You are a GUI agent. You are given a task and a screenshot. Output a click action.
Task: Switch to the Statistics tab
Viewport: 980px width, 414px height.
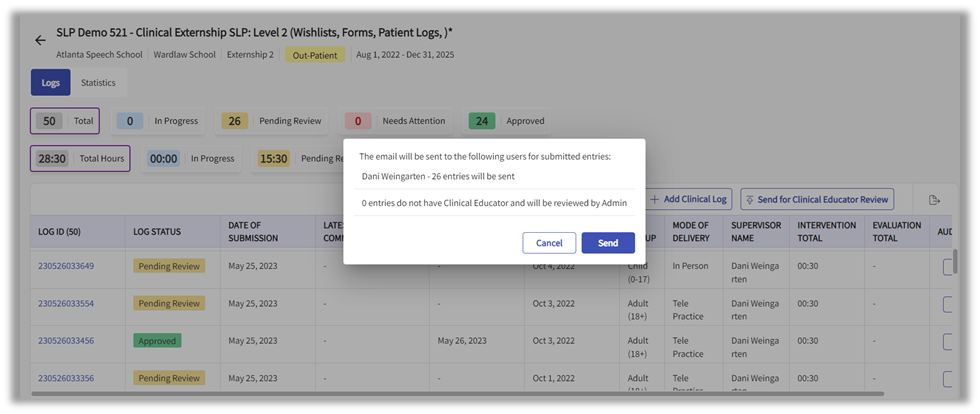[x=98, y=83]
